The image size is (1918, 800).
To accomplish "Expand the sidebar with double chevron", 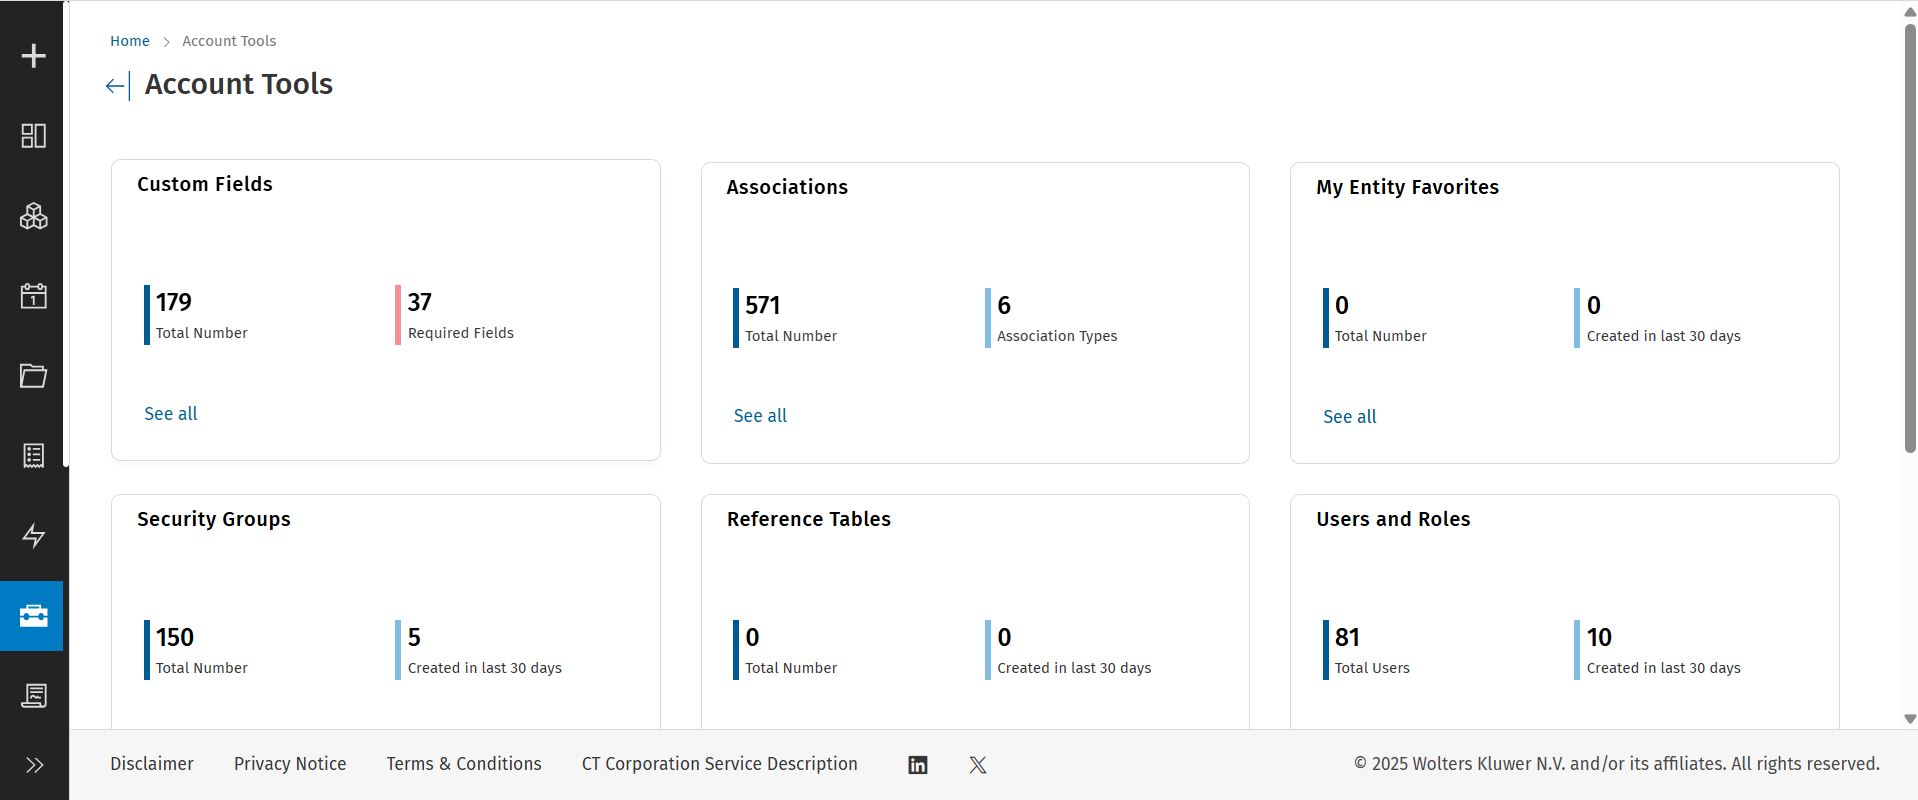I will point(34,766).
